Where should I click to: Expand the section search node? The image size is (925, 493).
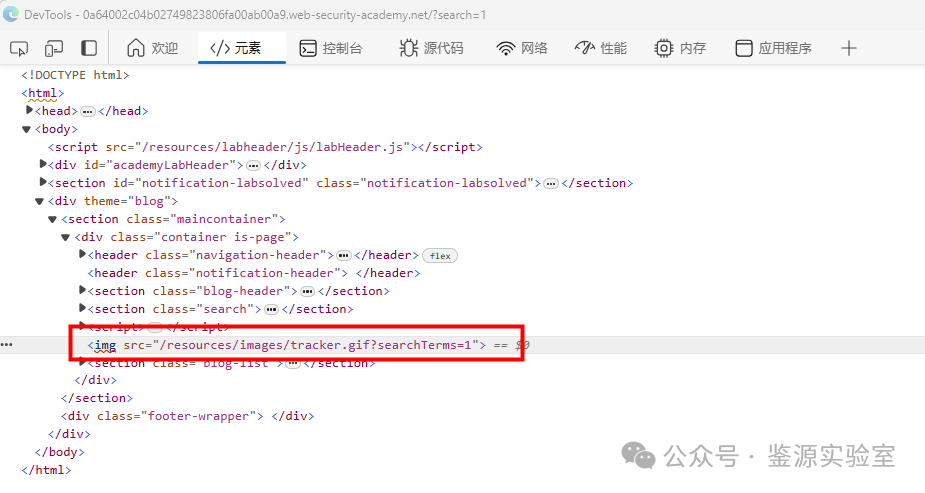82,309
